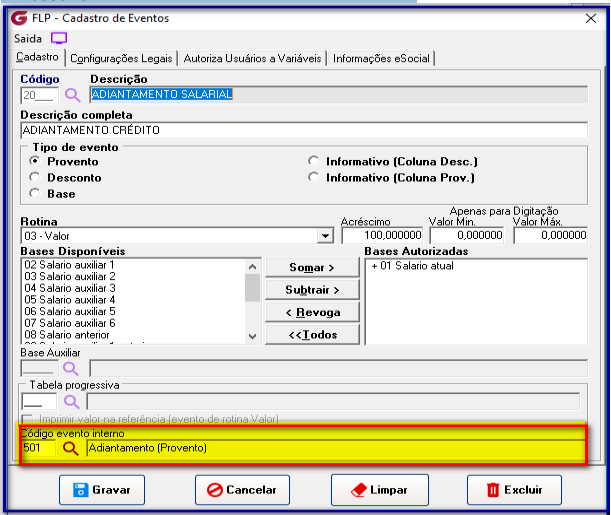Select 04 Salario auxiliar 3 in list

tap(133, 288)
